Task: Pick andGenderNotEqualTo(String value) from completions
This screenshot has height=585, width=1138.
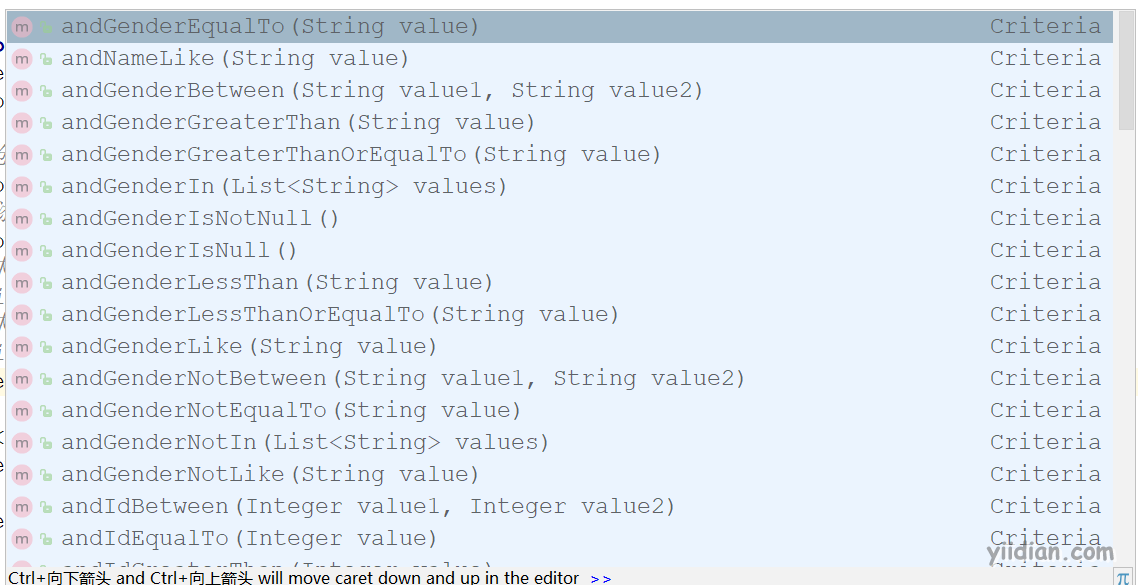Action: (560, 410)
